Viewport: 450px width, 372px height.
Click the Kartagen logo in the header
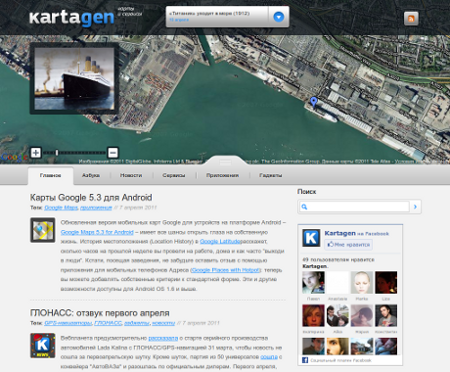point(72,18)
